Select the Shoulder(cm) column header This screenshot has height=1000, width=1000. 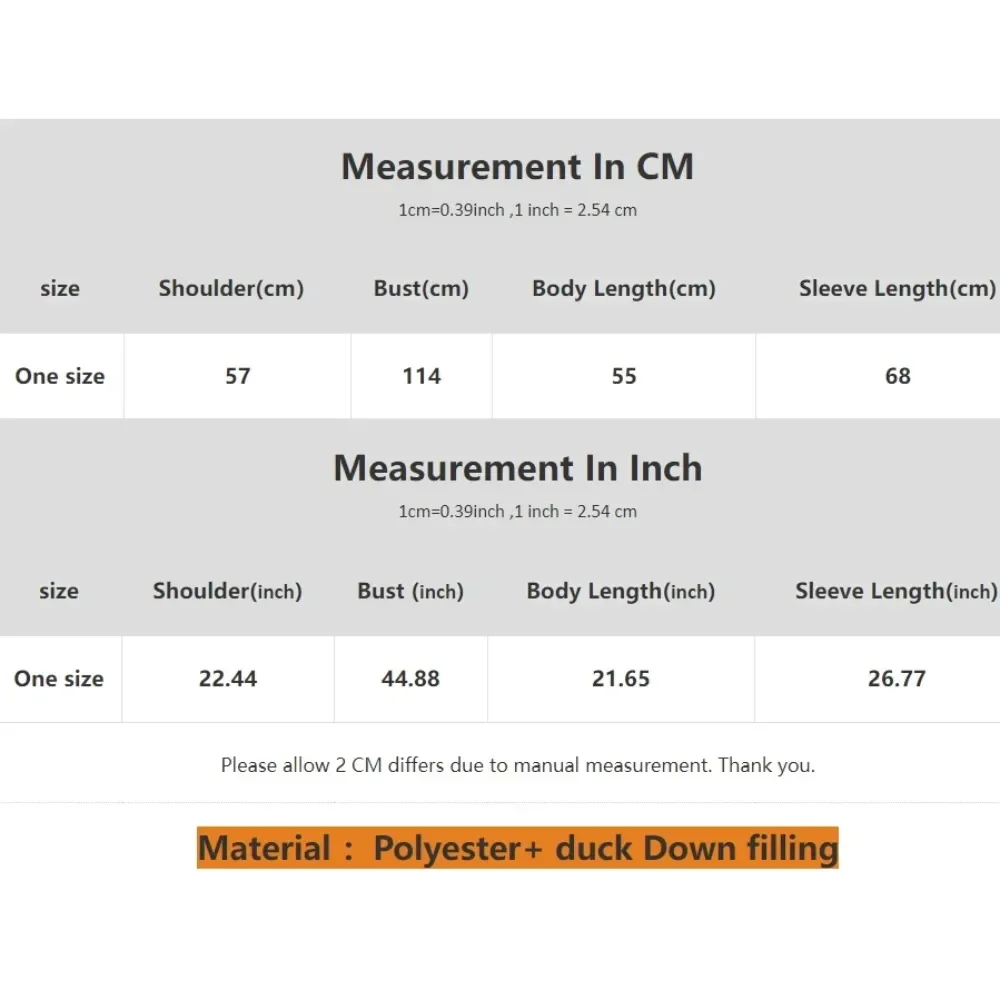click(x=231, y=289)
